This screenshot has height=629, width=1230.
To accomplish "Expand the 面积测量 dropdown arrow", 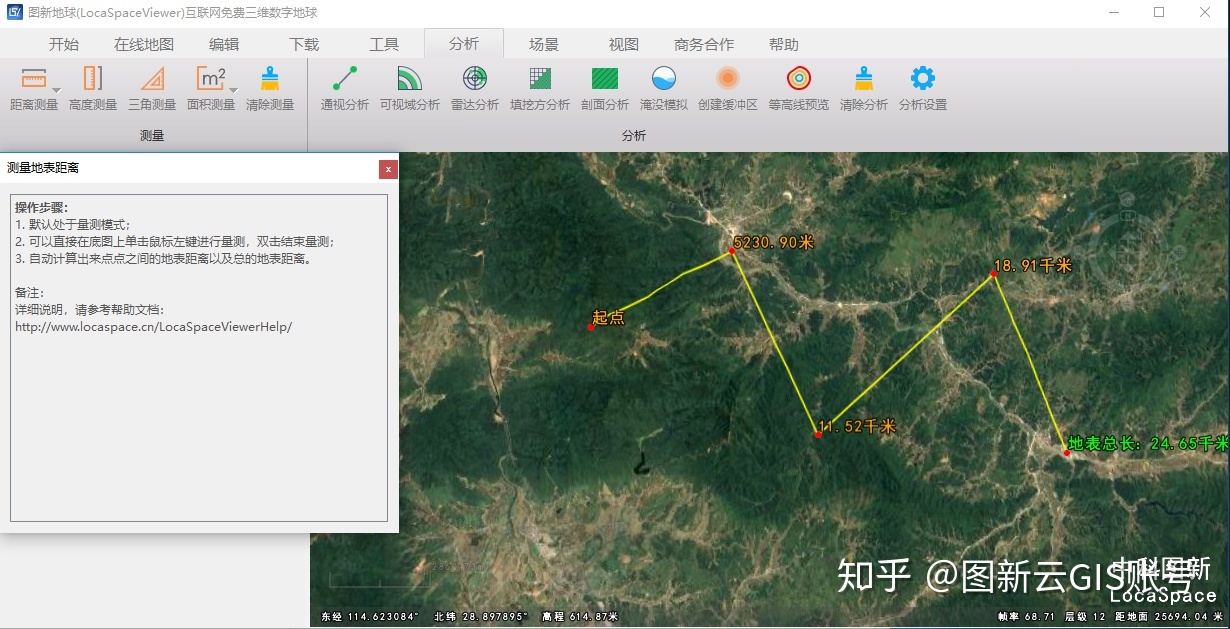I will pyautogui.click(x=233, y=90).
